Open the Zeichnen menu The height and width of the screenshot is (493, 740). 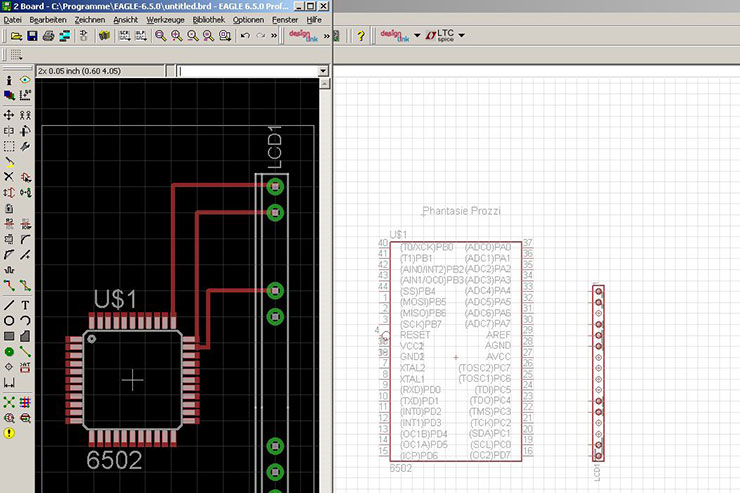(x=90, y=20)
